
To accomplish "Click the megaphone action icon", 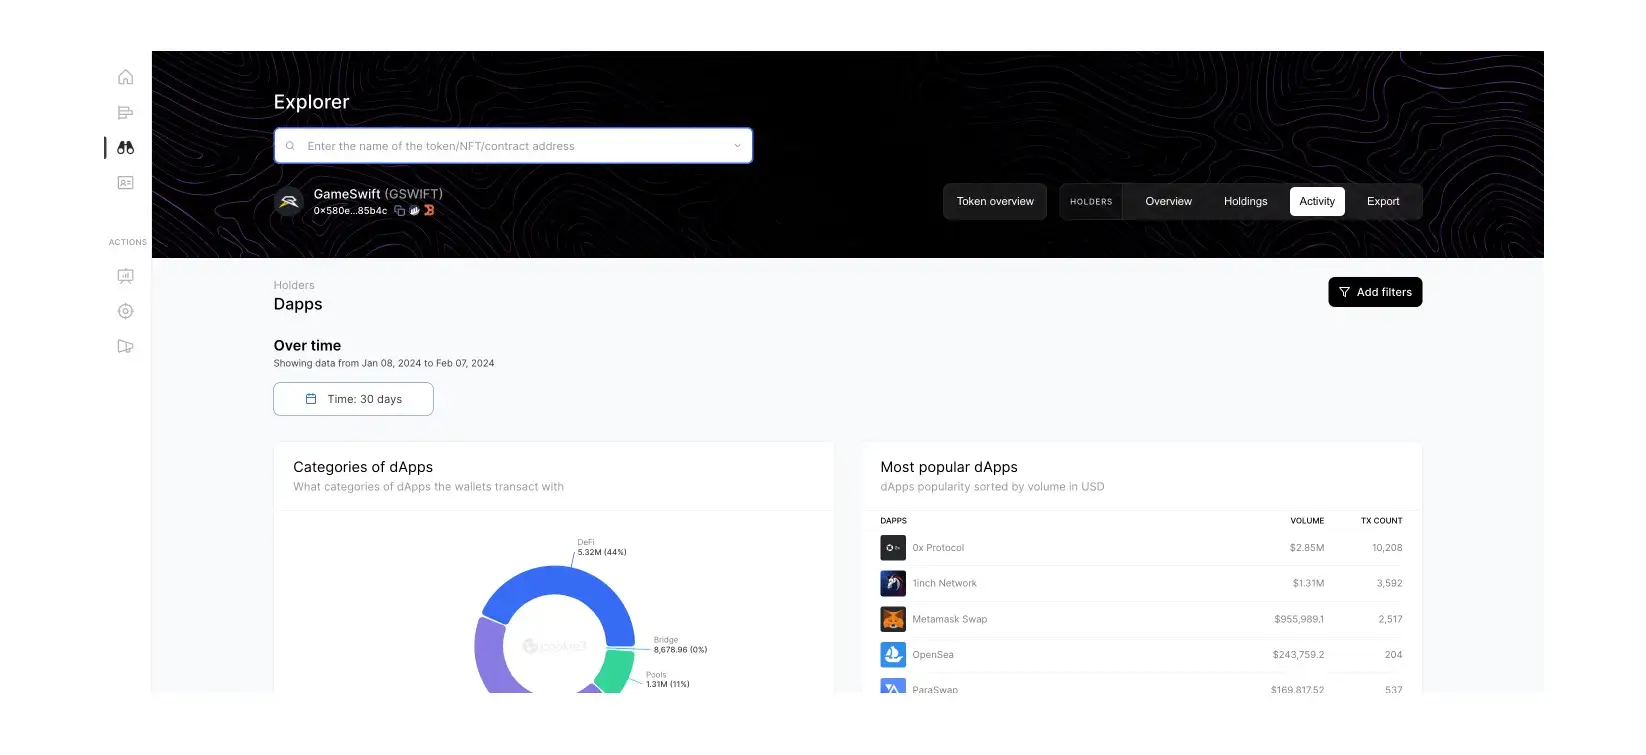I will click(x=125, y=347).
